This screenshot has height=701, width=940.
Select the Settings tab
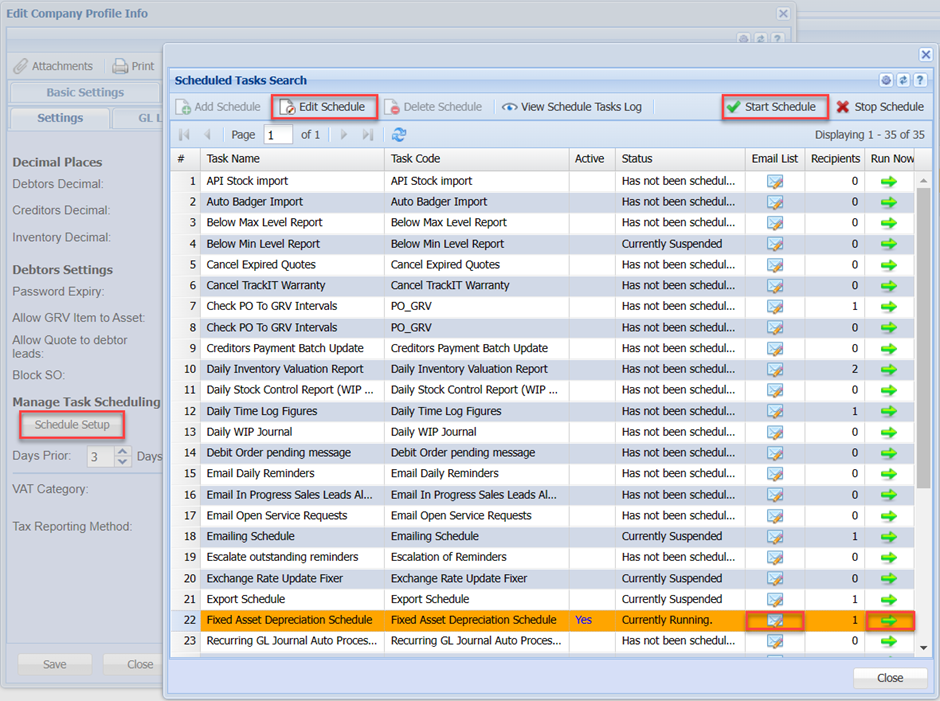[60, 118]
